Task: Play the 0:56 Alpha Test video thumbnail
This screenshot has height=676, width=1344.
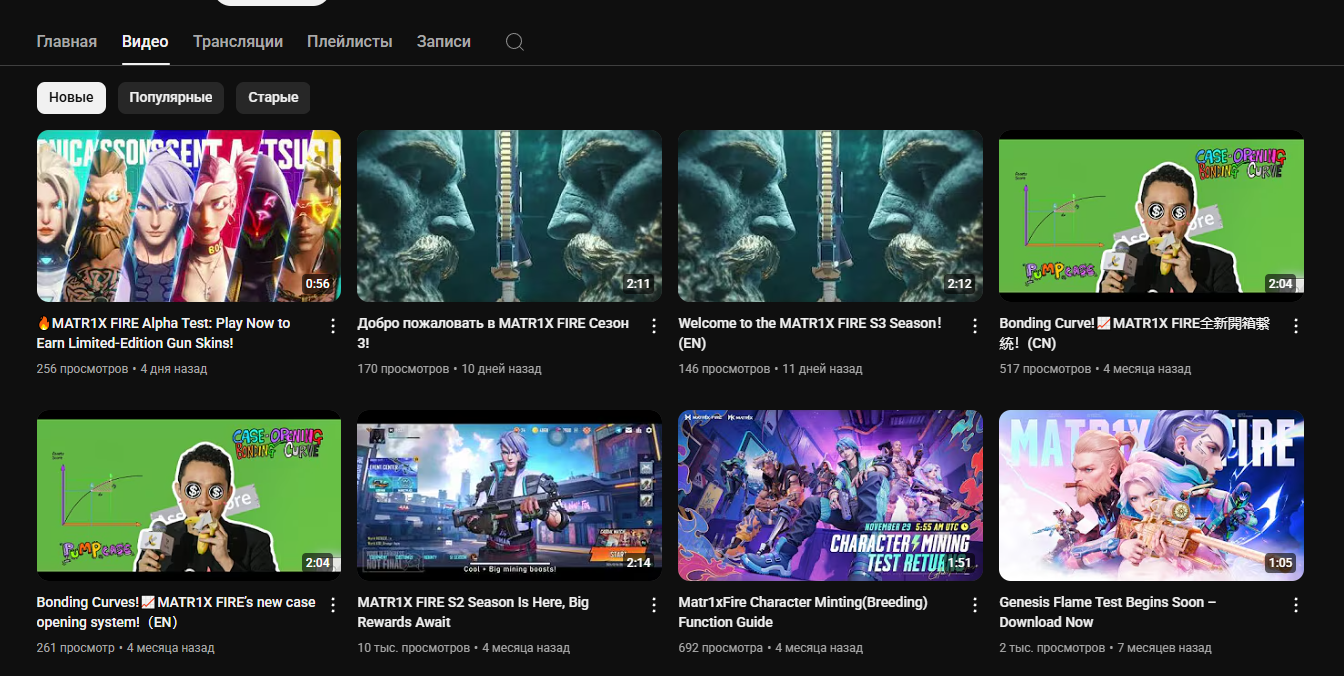Action: pyautogui.click(x=189, y=216)
